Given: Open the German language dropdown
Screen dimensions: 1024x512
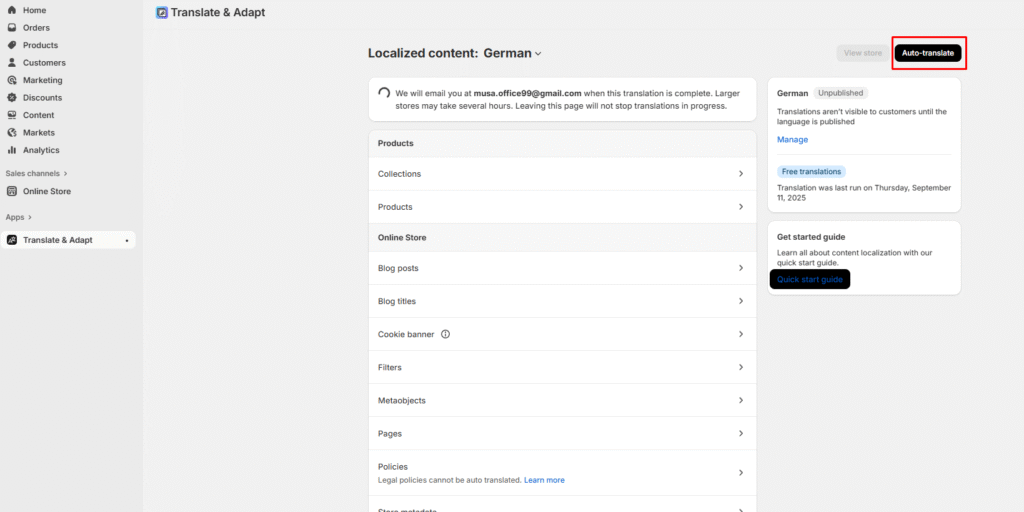Looking at the screenshot, I should point(513,54).
